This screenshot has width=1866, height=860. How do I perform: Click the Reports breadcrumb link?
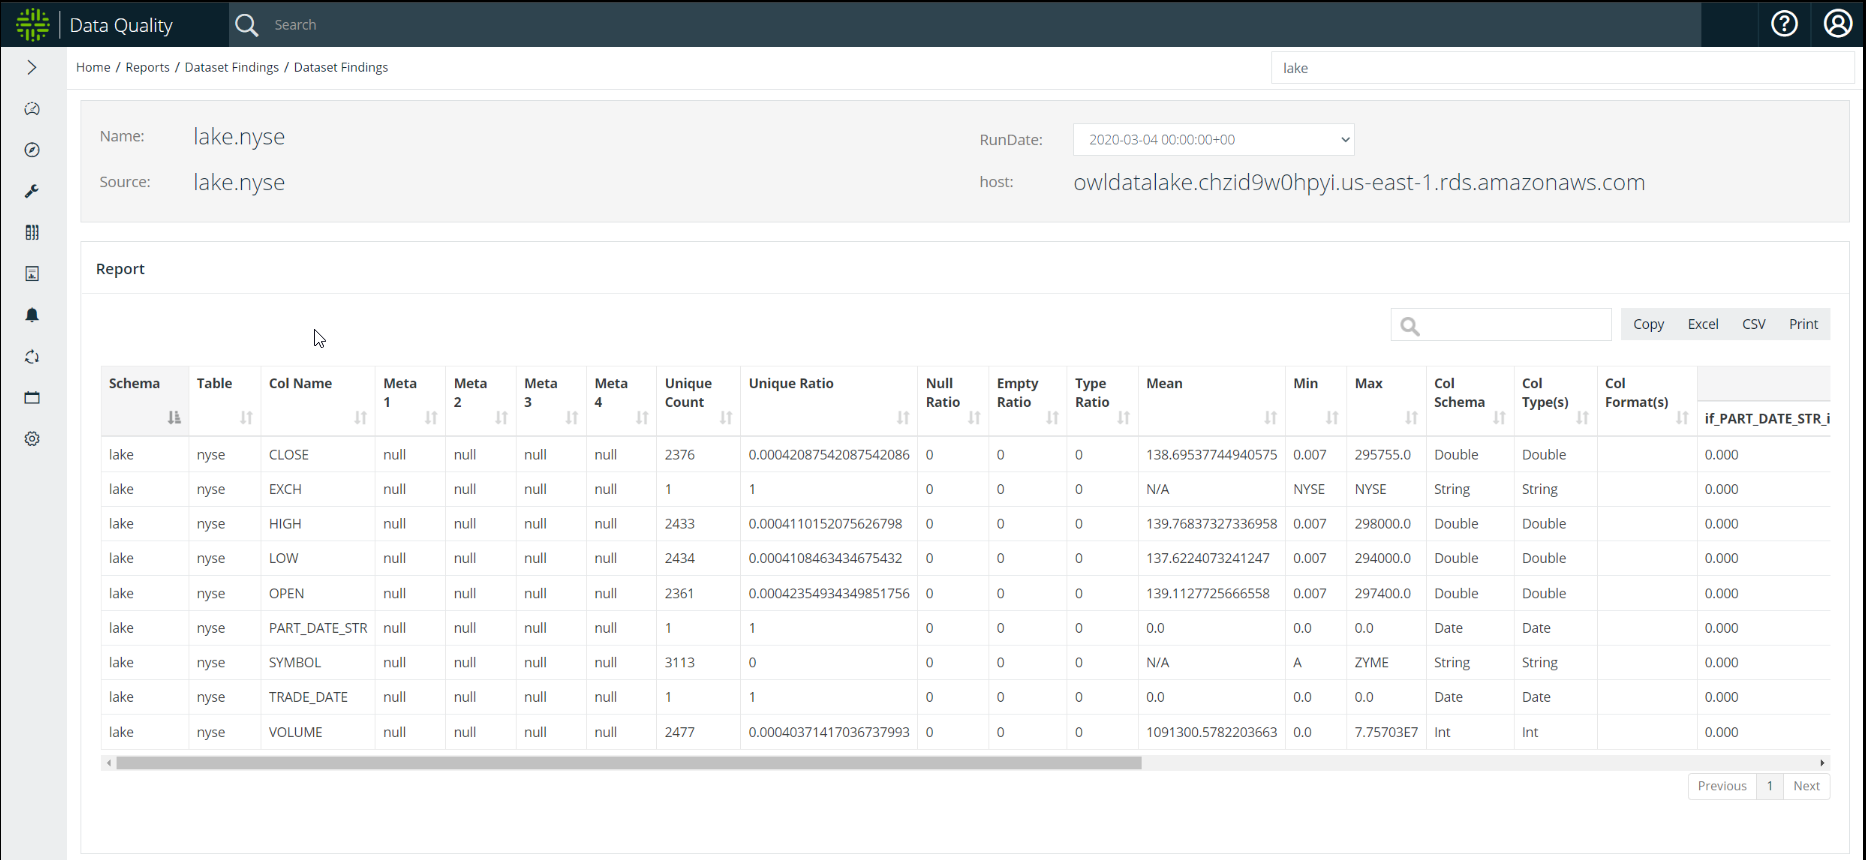tap(147, 67)
